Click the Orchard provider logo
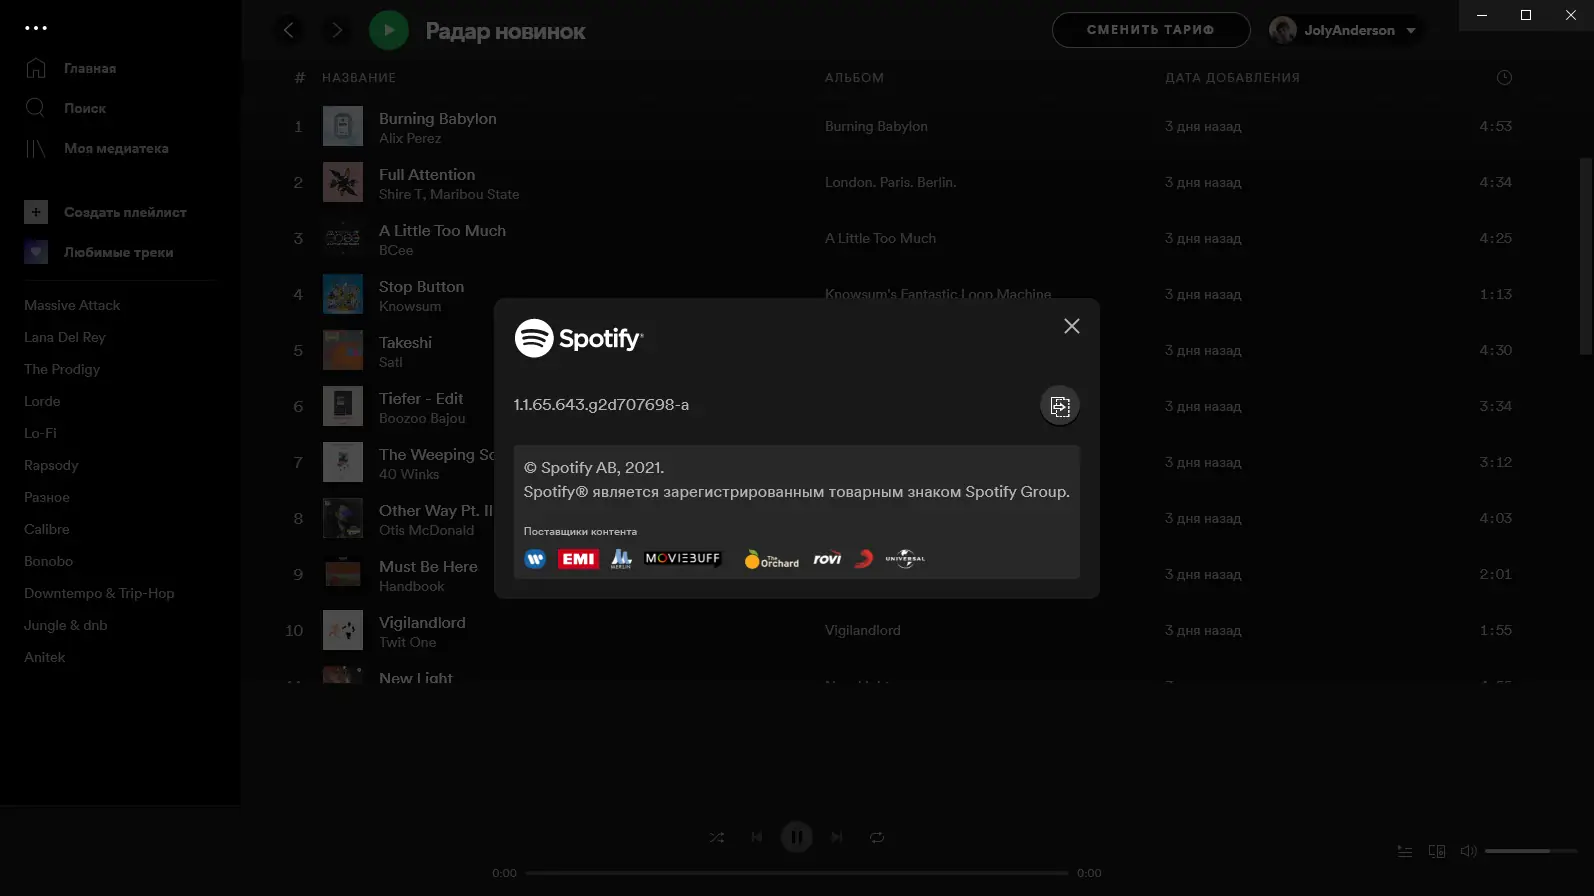 point(771,559)
